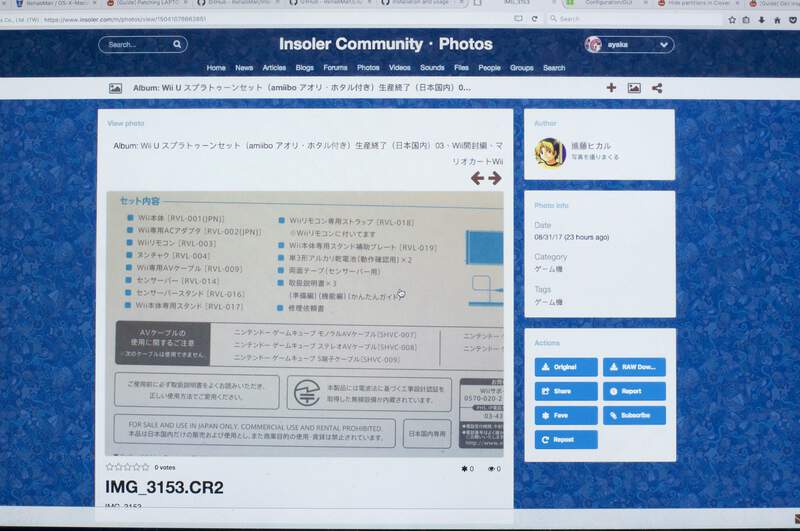Click the Report button

[634, 391]
